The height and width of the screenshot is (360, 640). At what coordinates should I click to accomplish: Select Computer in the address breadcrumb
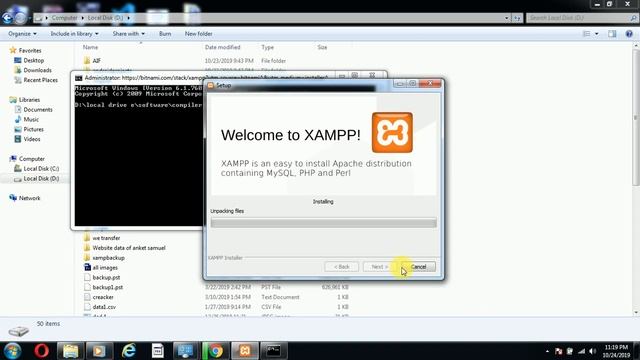pos(64,18)
